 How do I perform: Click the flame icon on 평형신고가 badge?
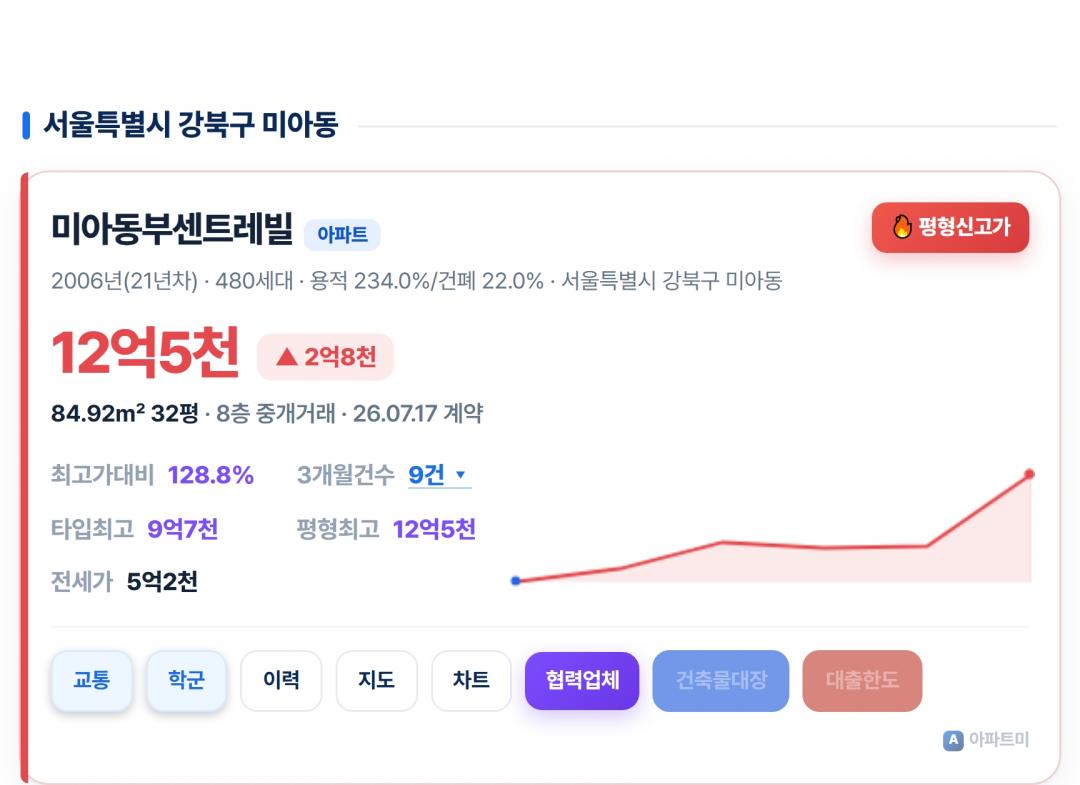coord(902,227)
